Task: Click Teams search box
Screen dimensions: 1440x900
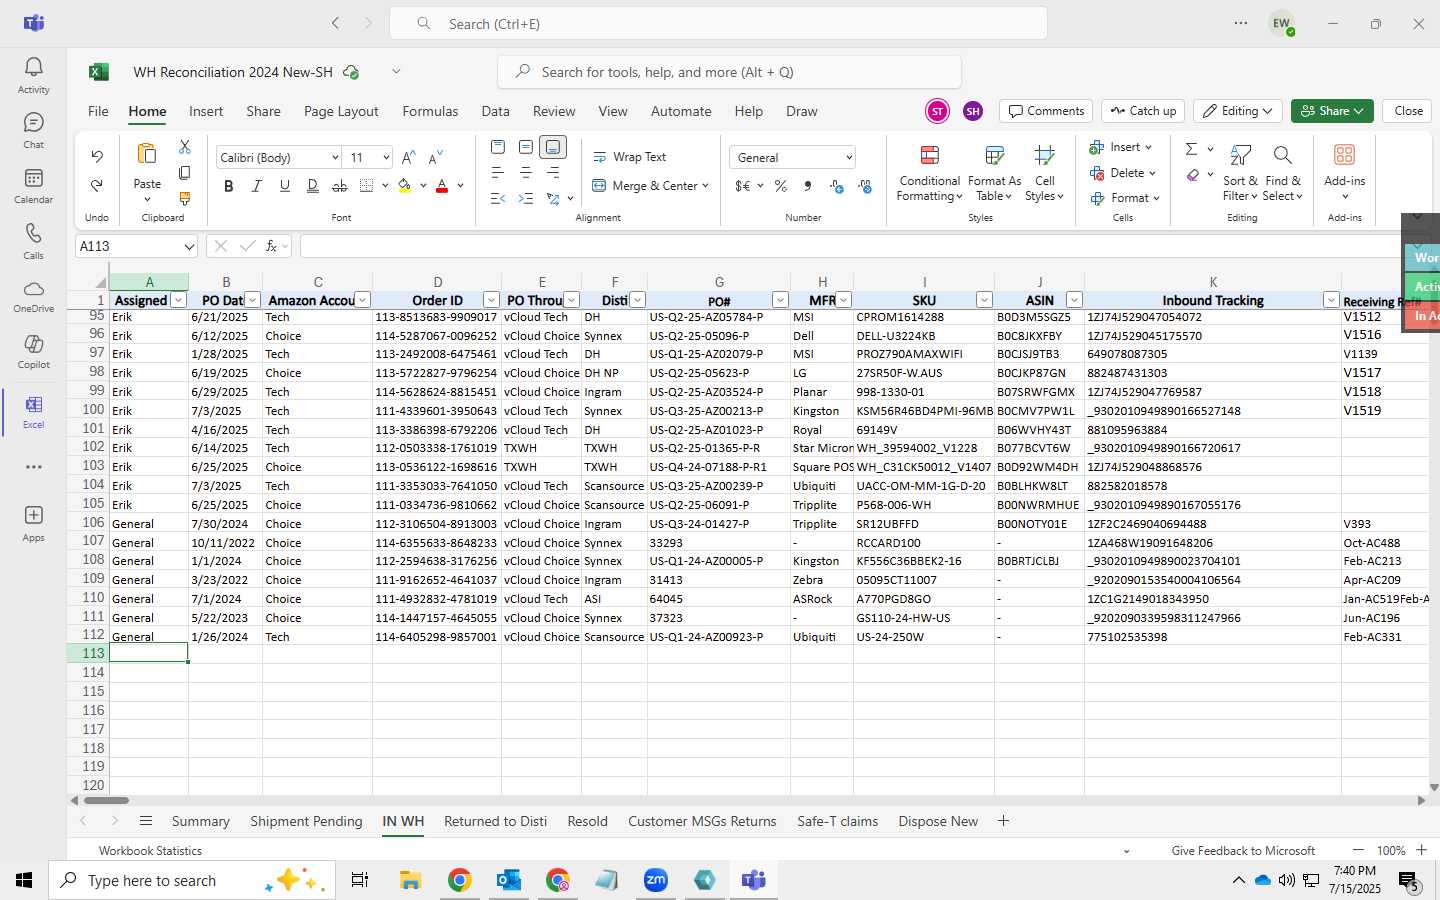Action: [718, 23]
